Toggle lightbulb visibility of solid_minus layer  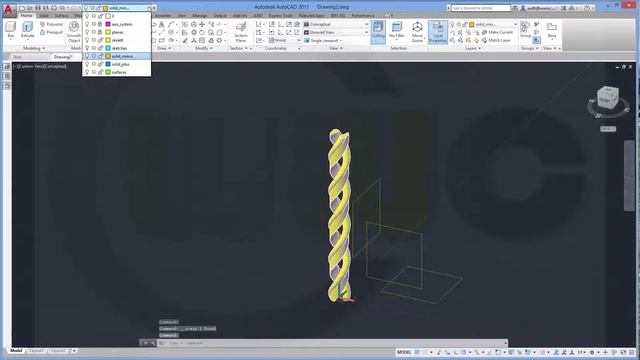point(87,56)
